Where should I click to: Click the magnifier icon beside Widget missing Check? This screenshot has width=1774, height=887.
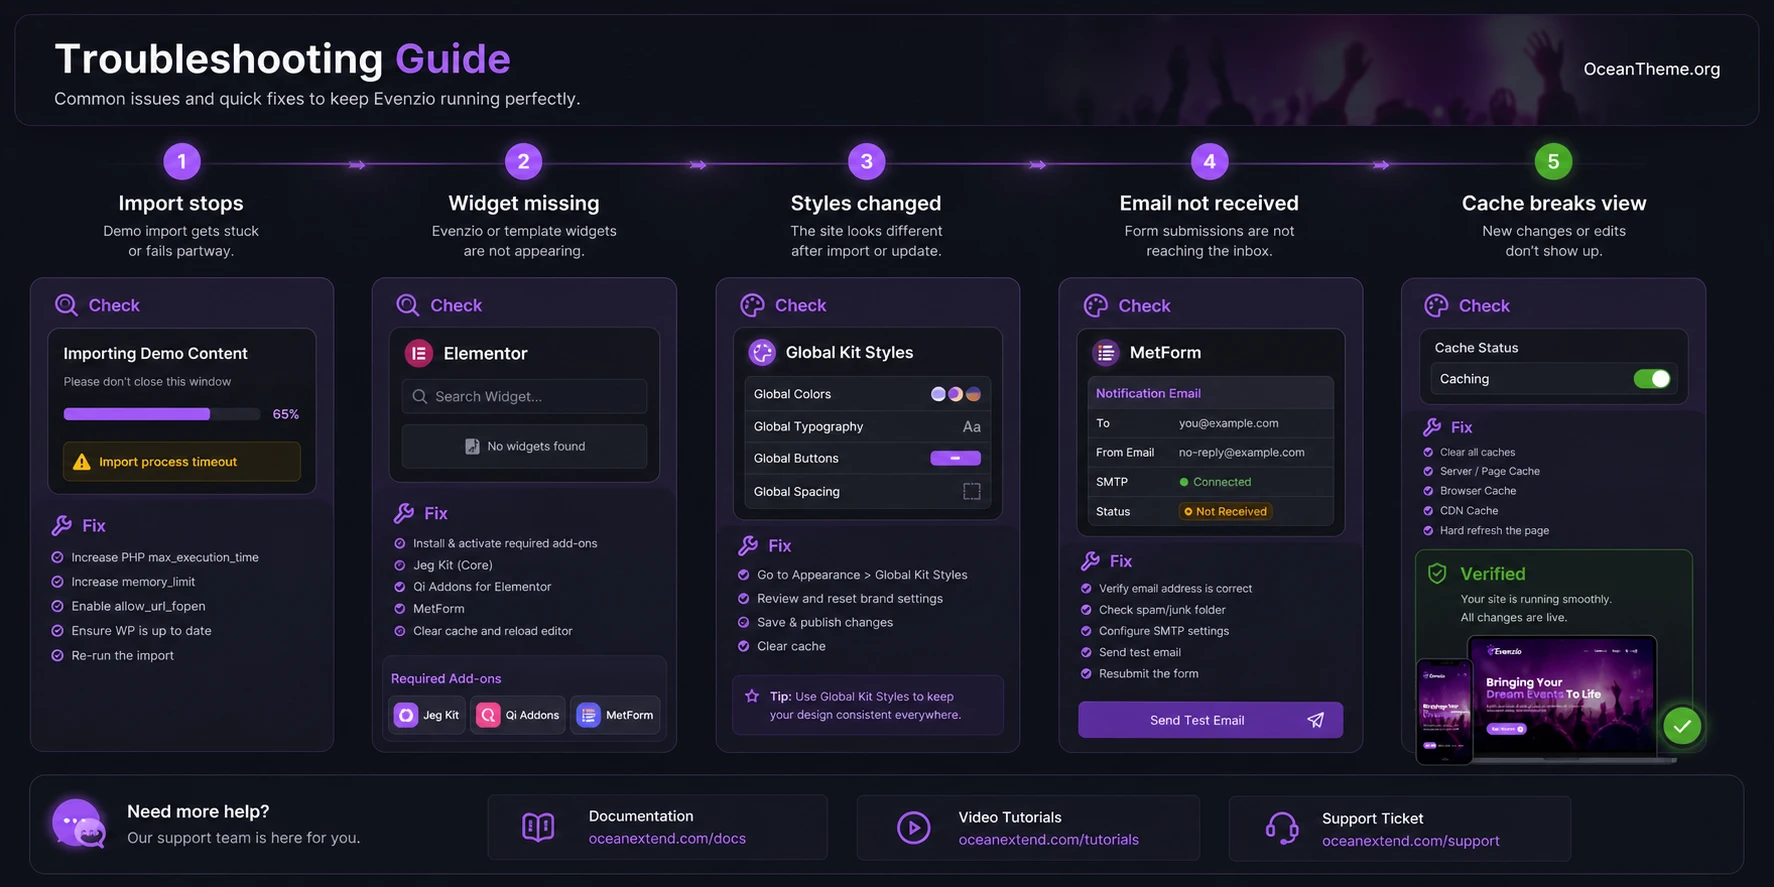[408, 305]
